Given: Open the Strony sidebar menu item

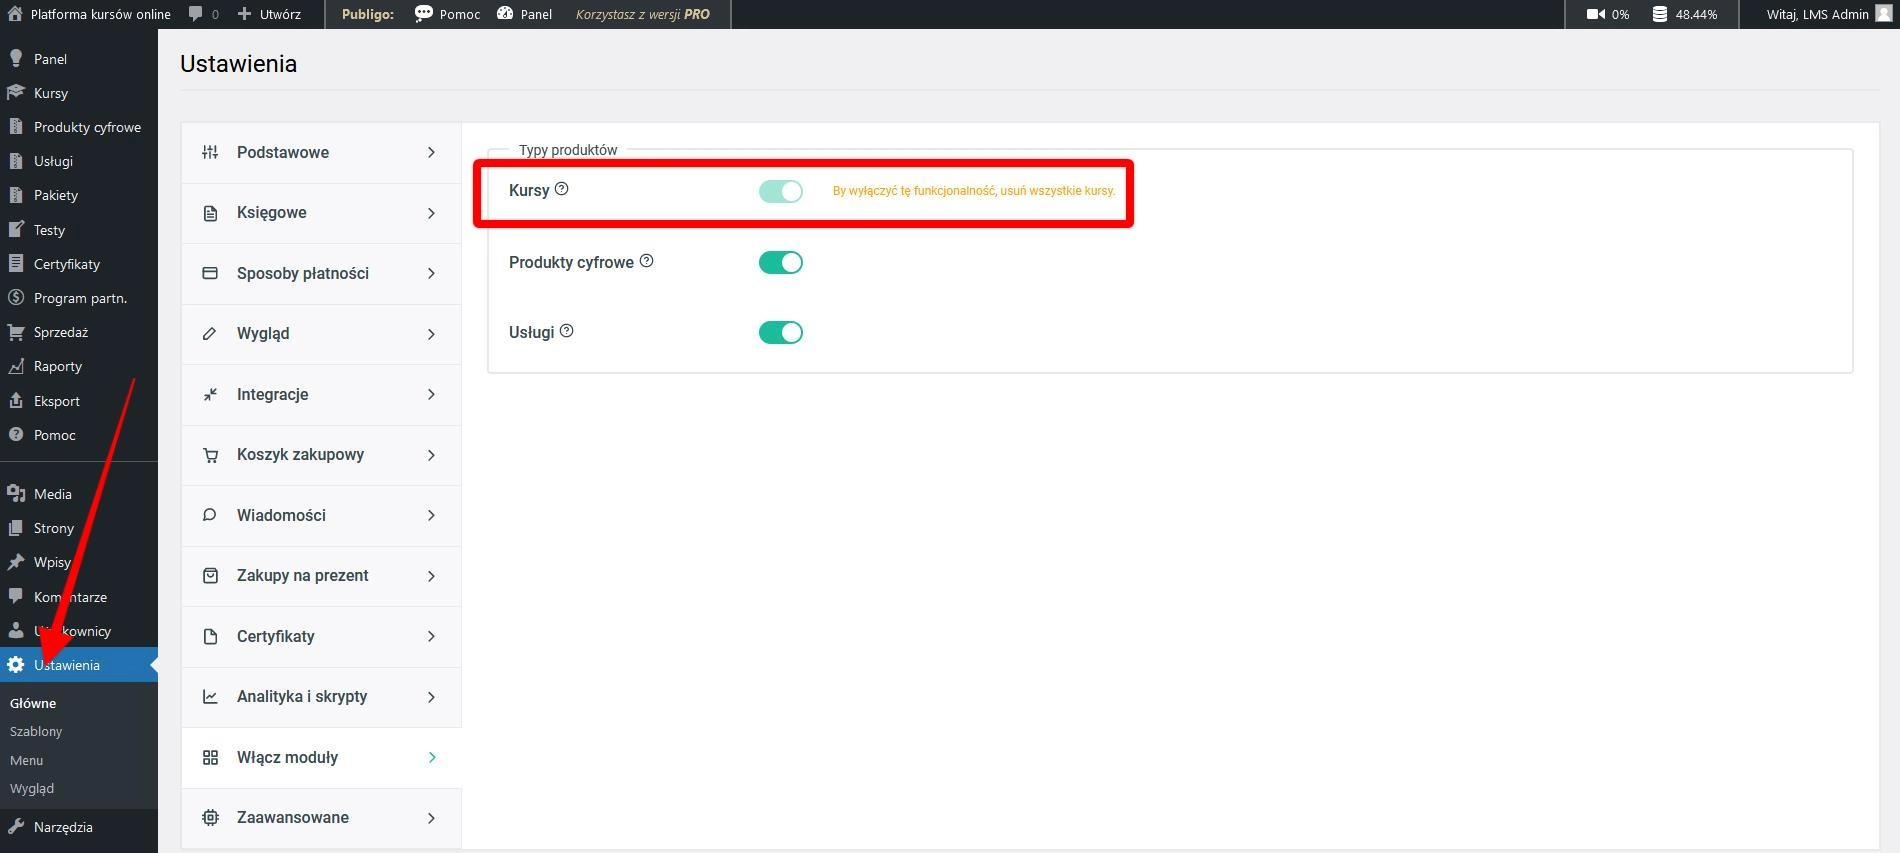Looking at the screenshot, I should point(79,528).
